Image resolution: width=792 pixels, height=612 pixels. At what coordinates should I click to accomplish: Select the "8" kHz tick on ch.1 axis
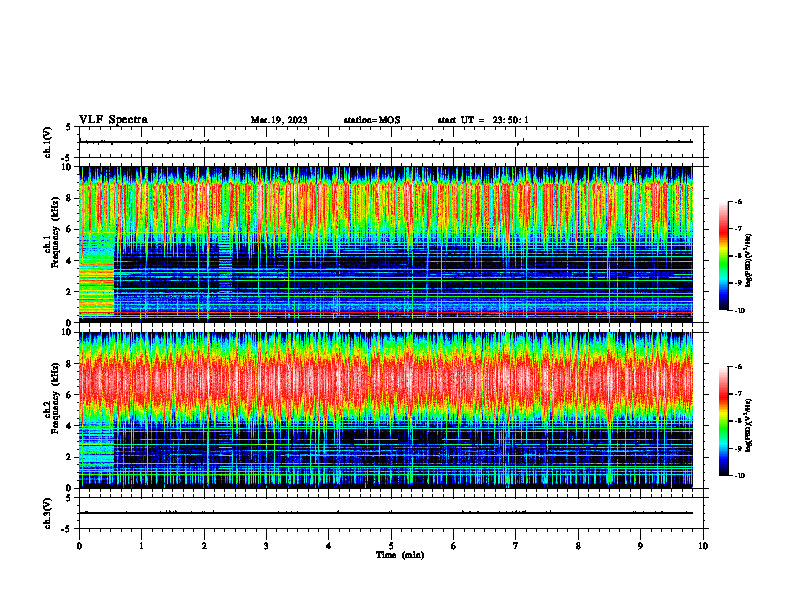(x=70, y=198)
